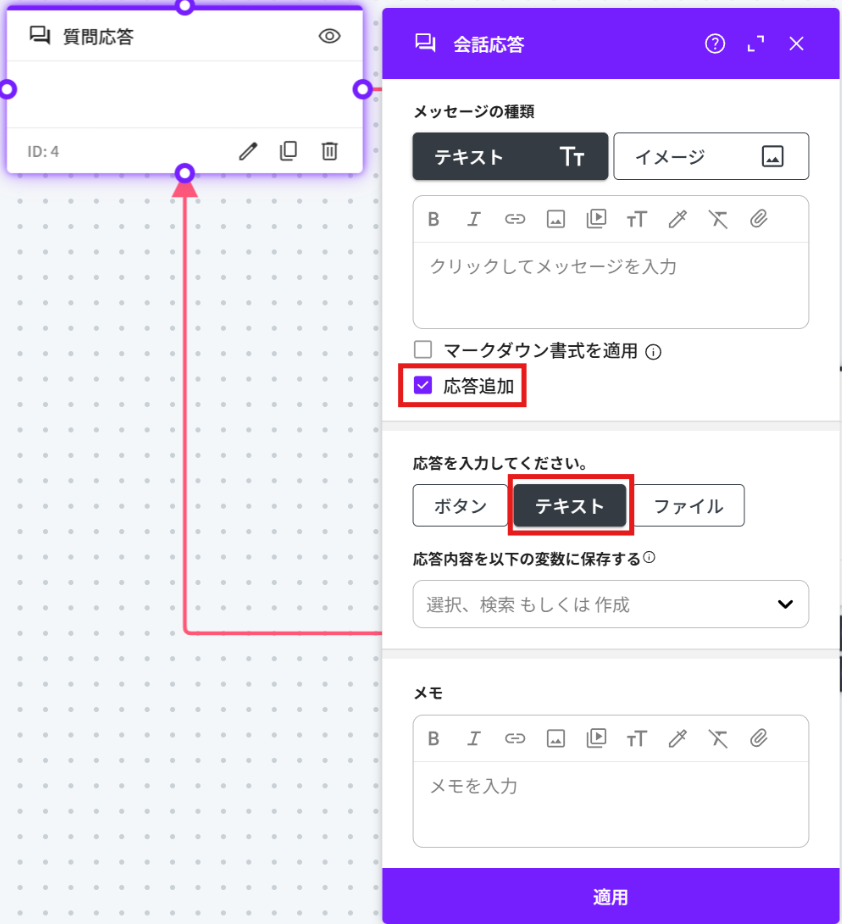Click the edit pencil icon on node ID 4
842x924 pixels.
(x=248, y=151)
